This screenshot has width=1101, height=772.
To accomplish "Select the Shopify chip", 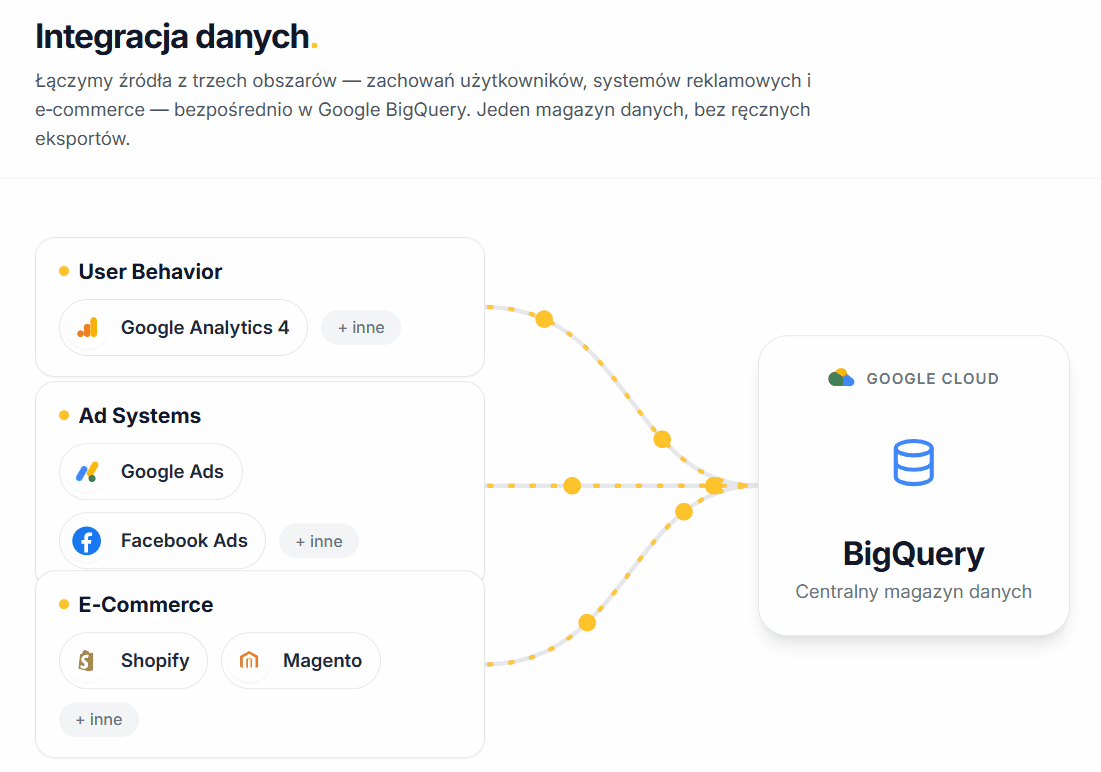I will tap(133, 660).
